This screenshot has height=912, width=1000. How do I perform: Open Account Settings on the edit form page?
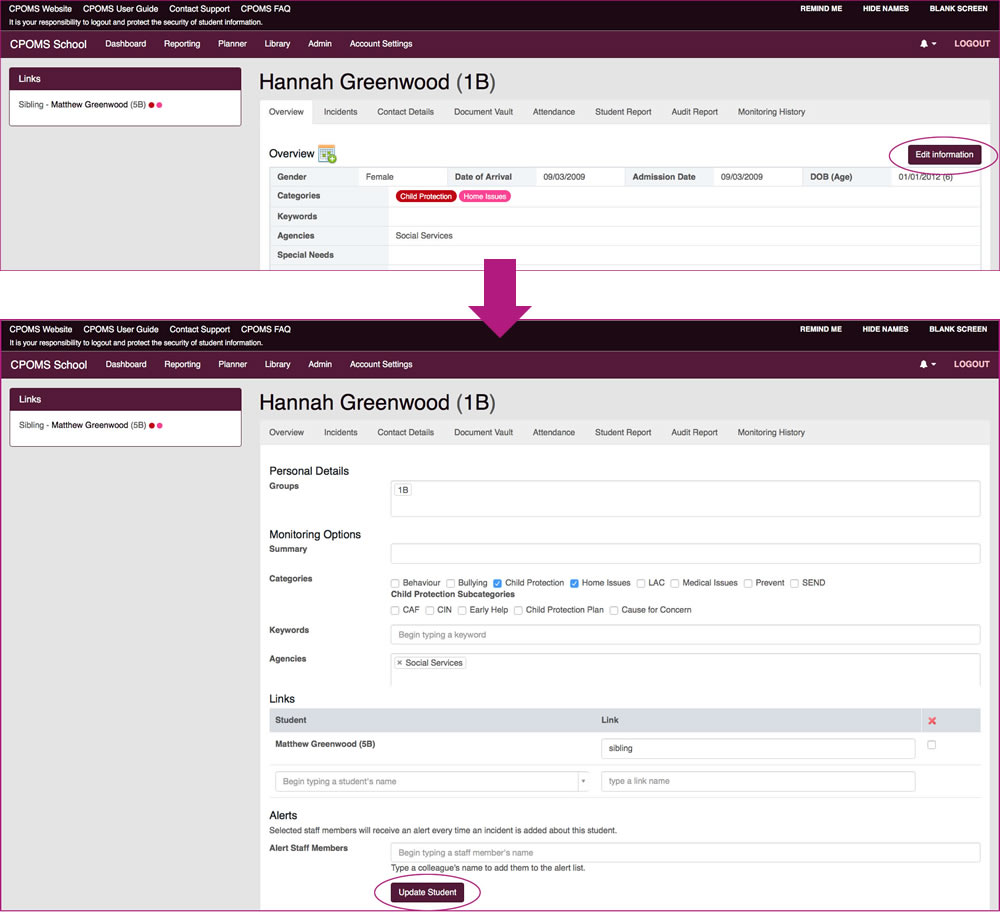coord(381,364)
